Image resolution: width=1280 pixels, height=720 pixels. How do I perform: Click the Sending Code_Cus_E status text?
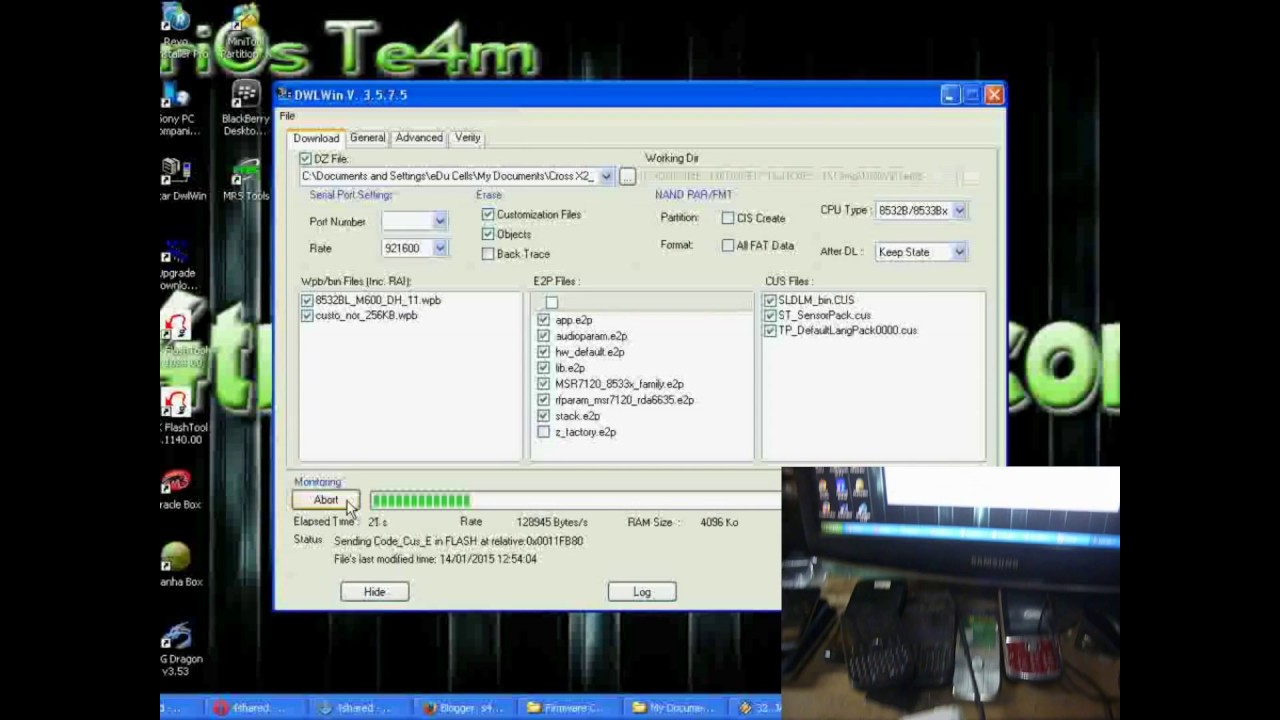coord(458,541)
